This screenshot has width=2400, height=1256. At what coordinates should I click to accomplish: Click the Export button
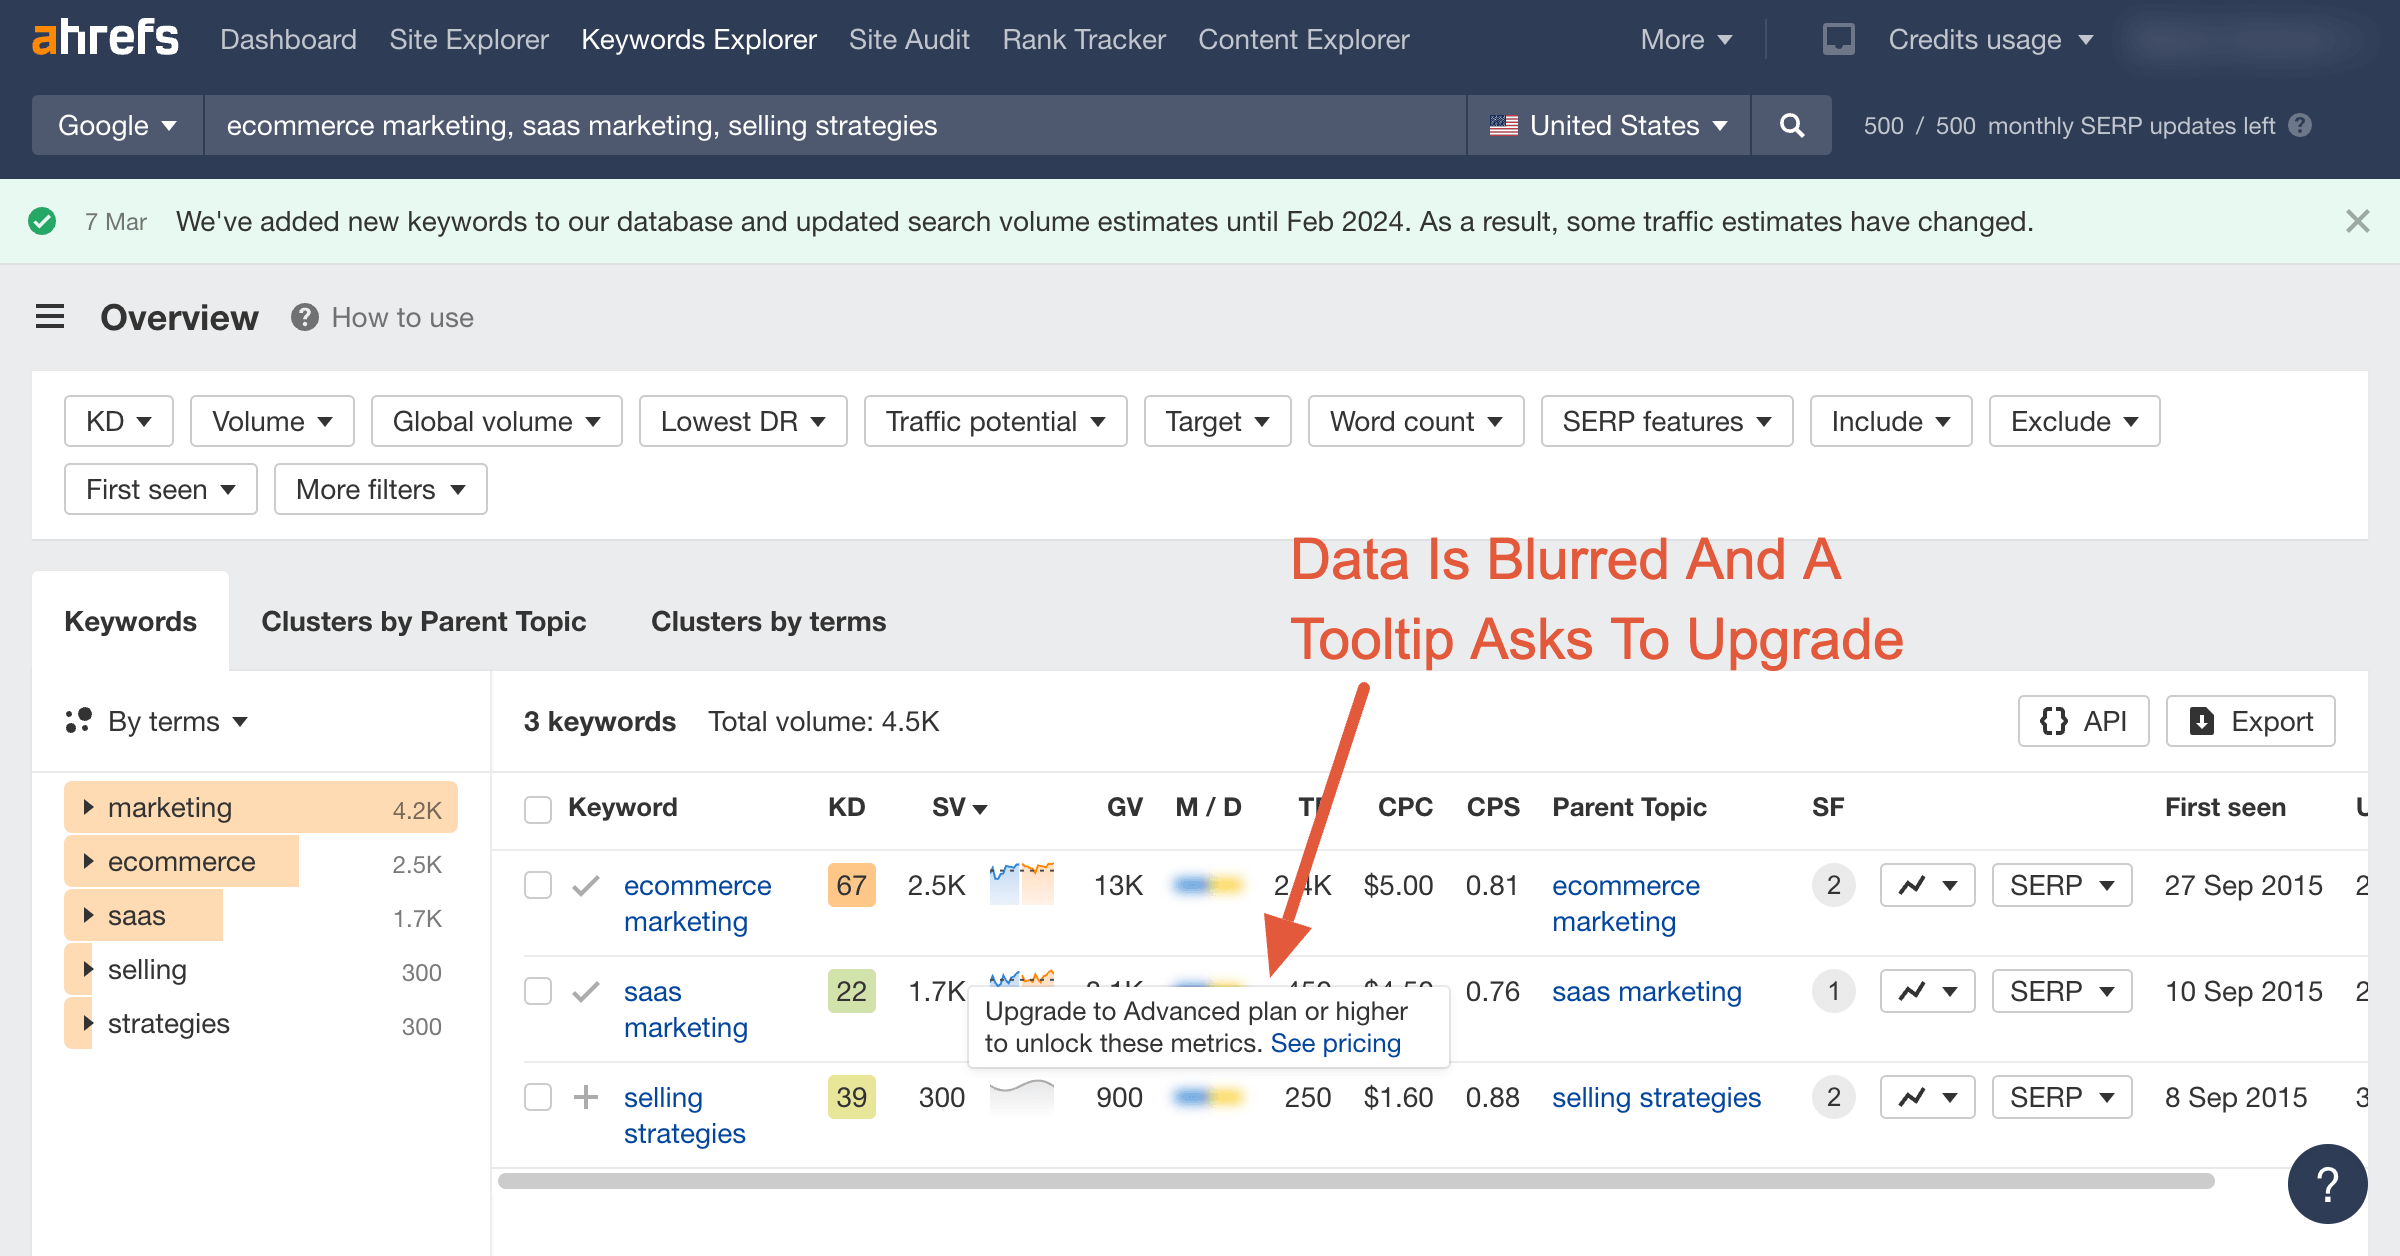pos(2250,721)
